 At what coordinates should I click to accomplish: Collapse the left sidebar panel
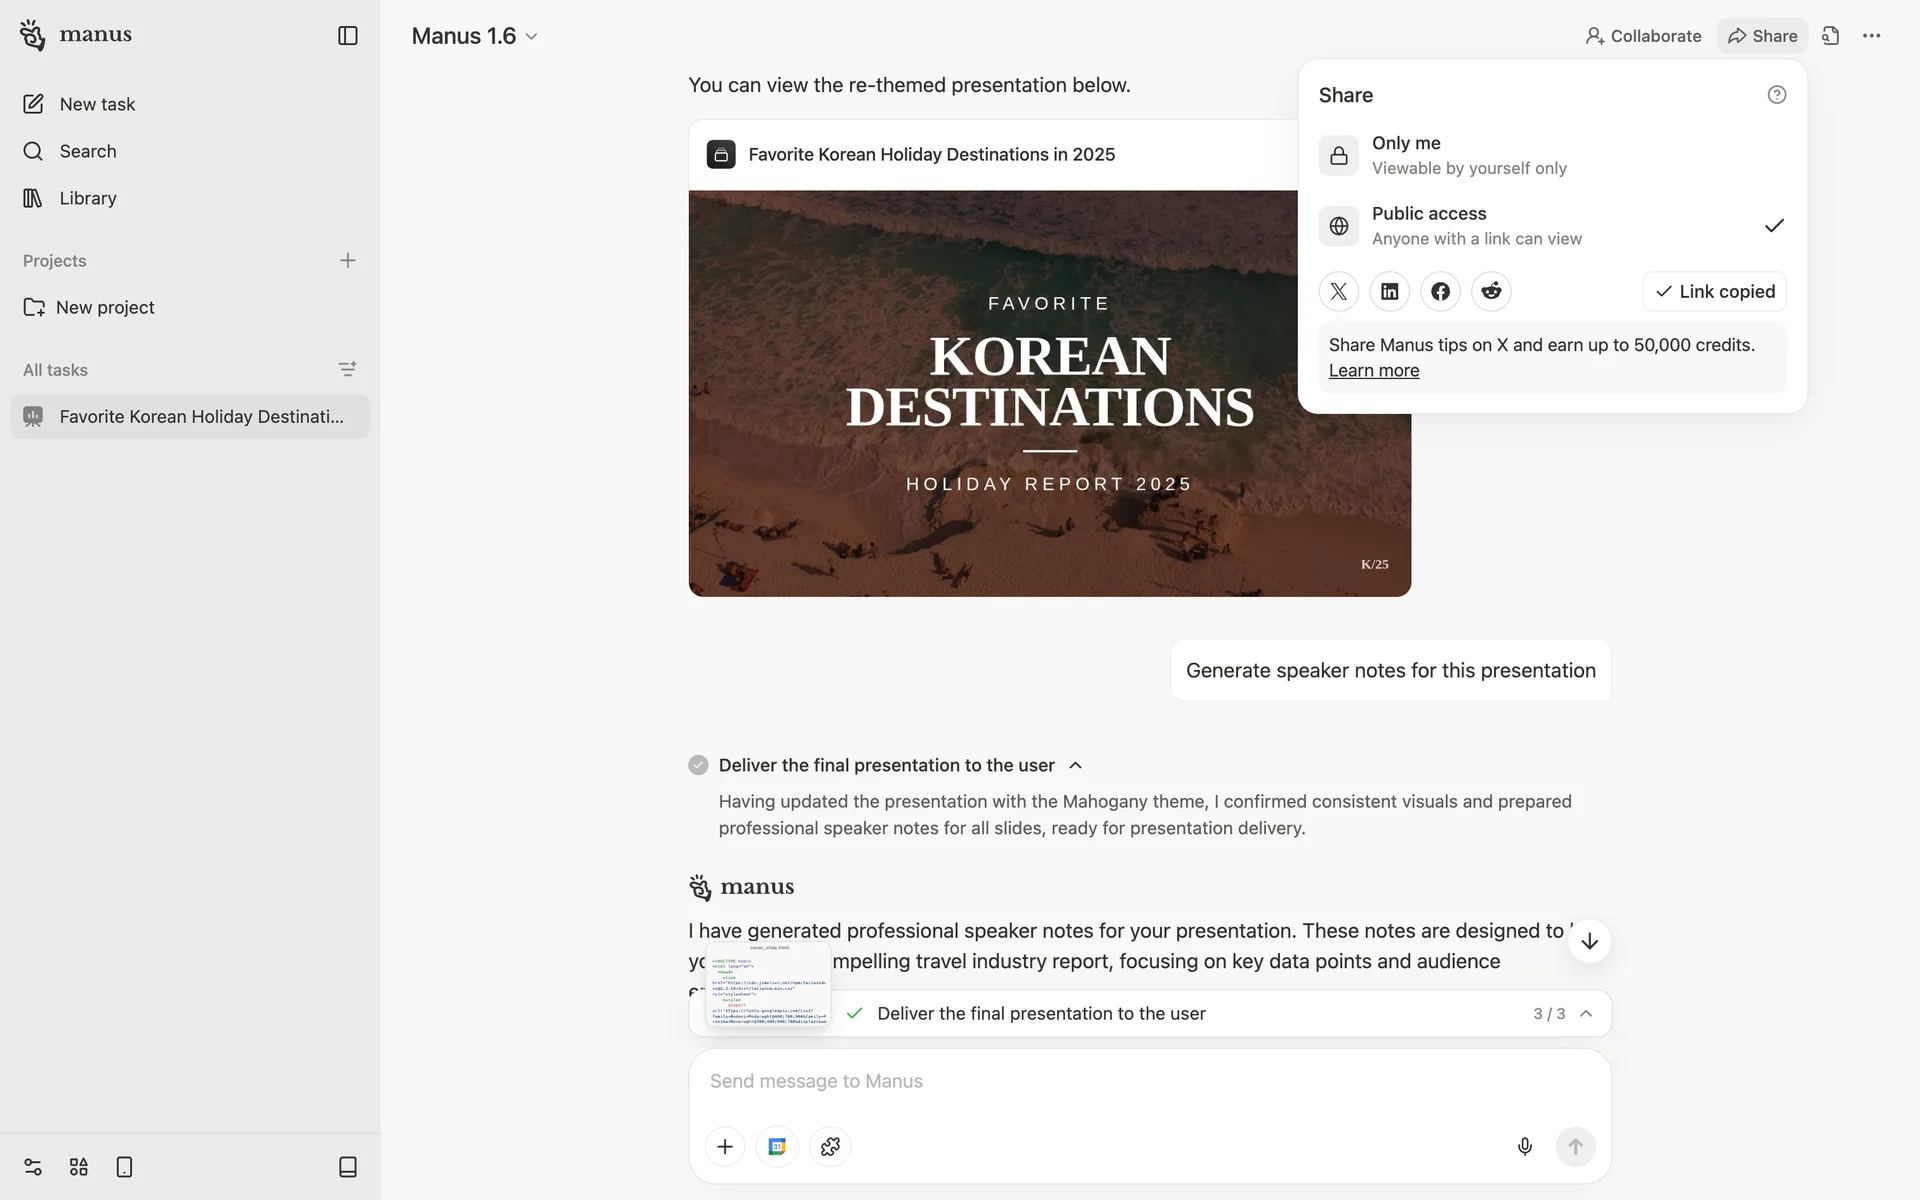[x=347, y=35]
